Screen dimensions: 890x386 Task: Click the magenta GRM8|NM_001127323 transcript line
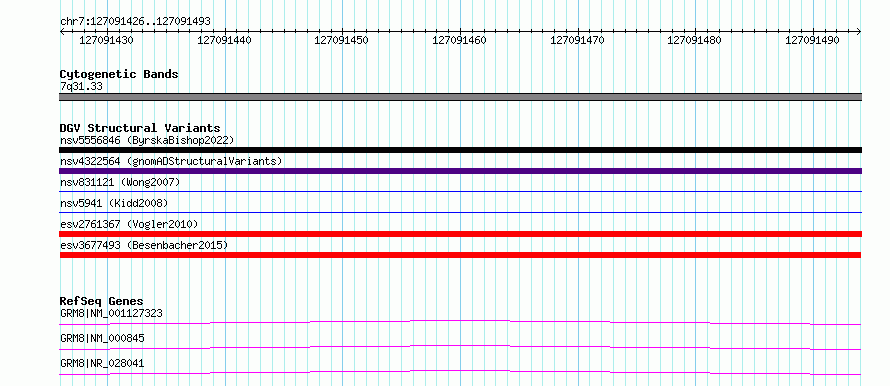[x=460, y=322]
